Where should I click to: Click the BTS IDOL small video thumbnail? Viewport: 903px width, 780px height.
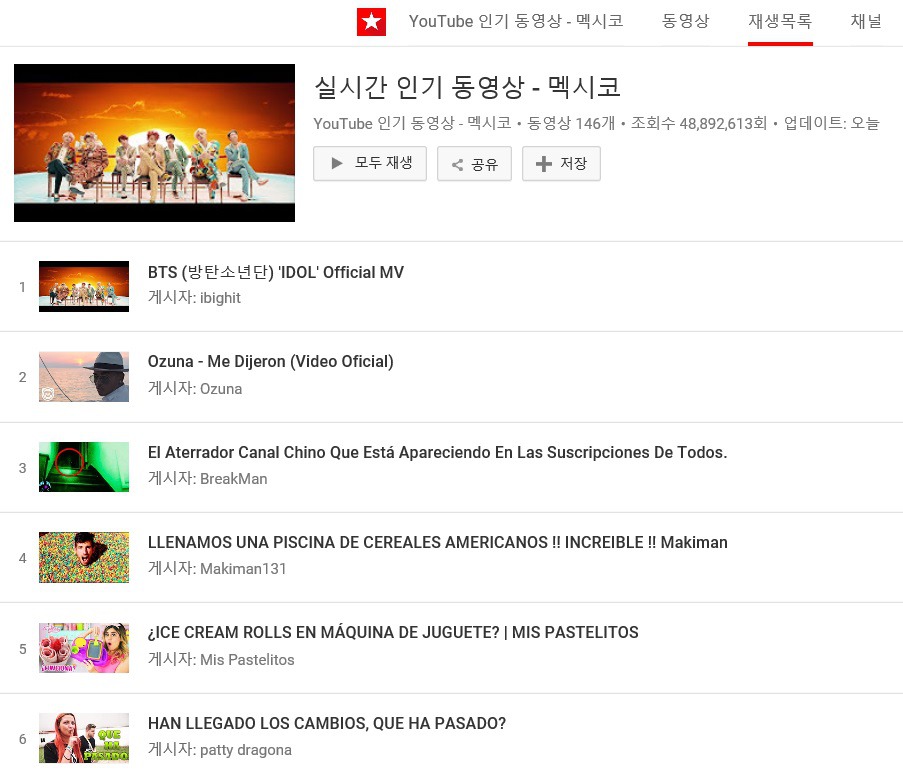point(84,286)
